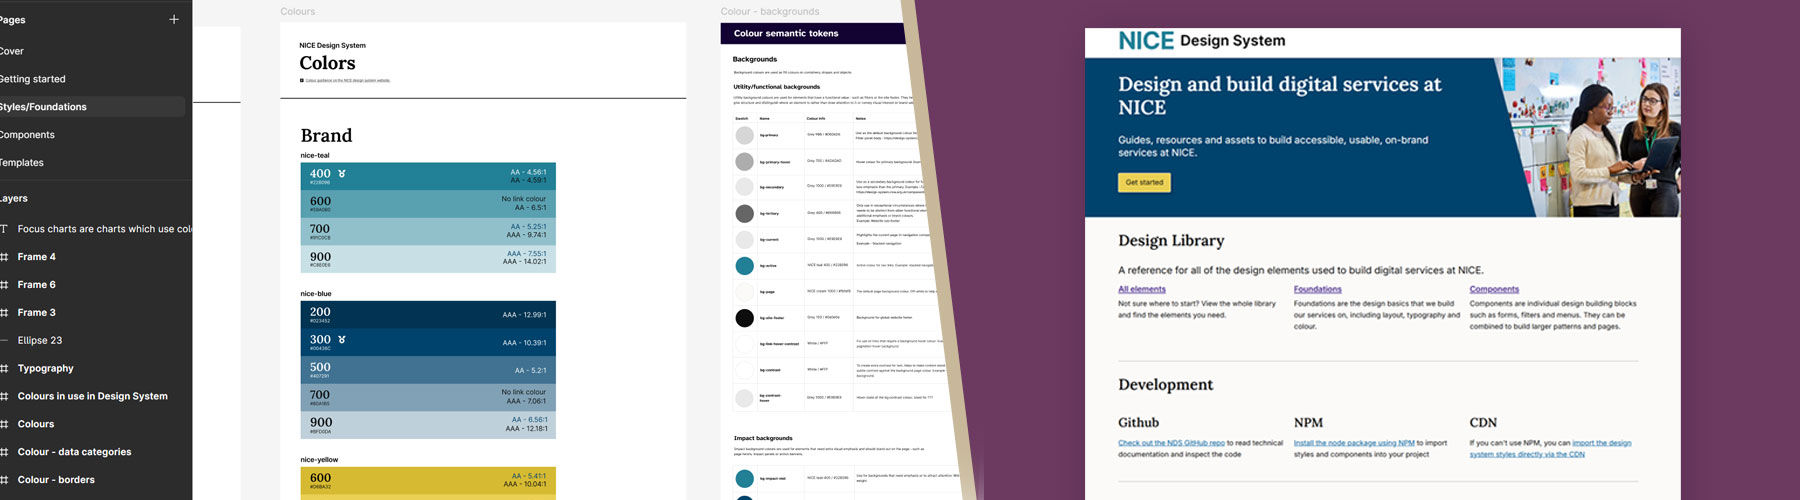Open the Foundations link on NICE website
This screenshot has width=1800, height=500.
coord(1318,289)
